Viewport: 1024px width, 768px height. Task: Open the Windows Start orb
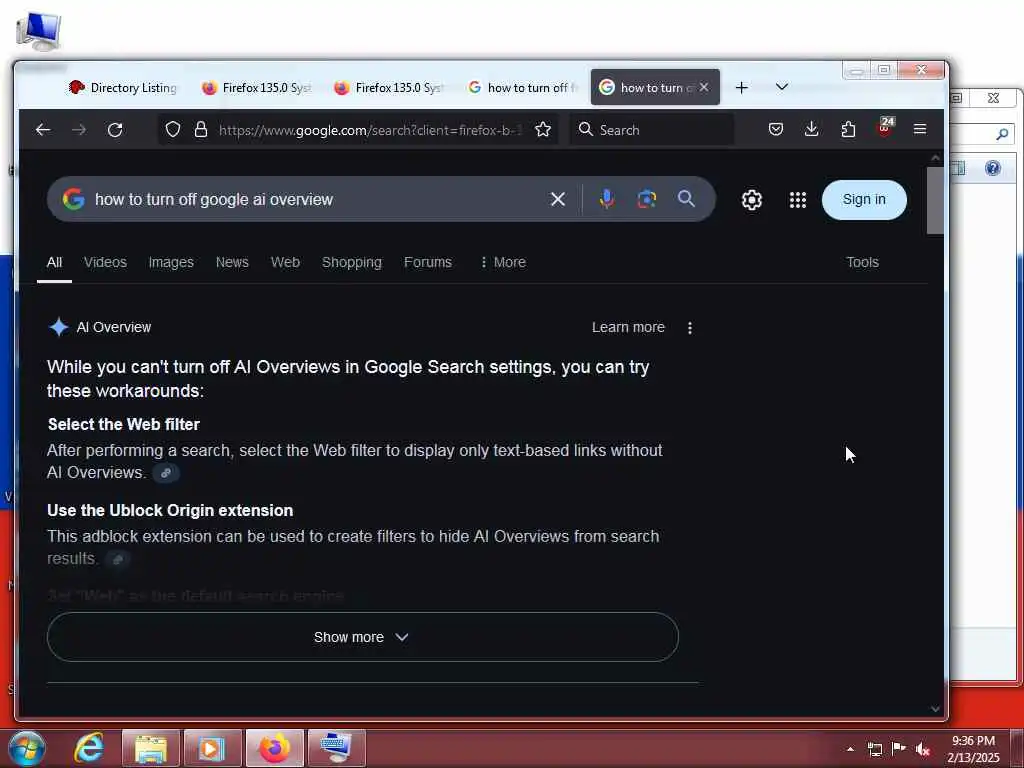[x=26, y=748]
